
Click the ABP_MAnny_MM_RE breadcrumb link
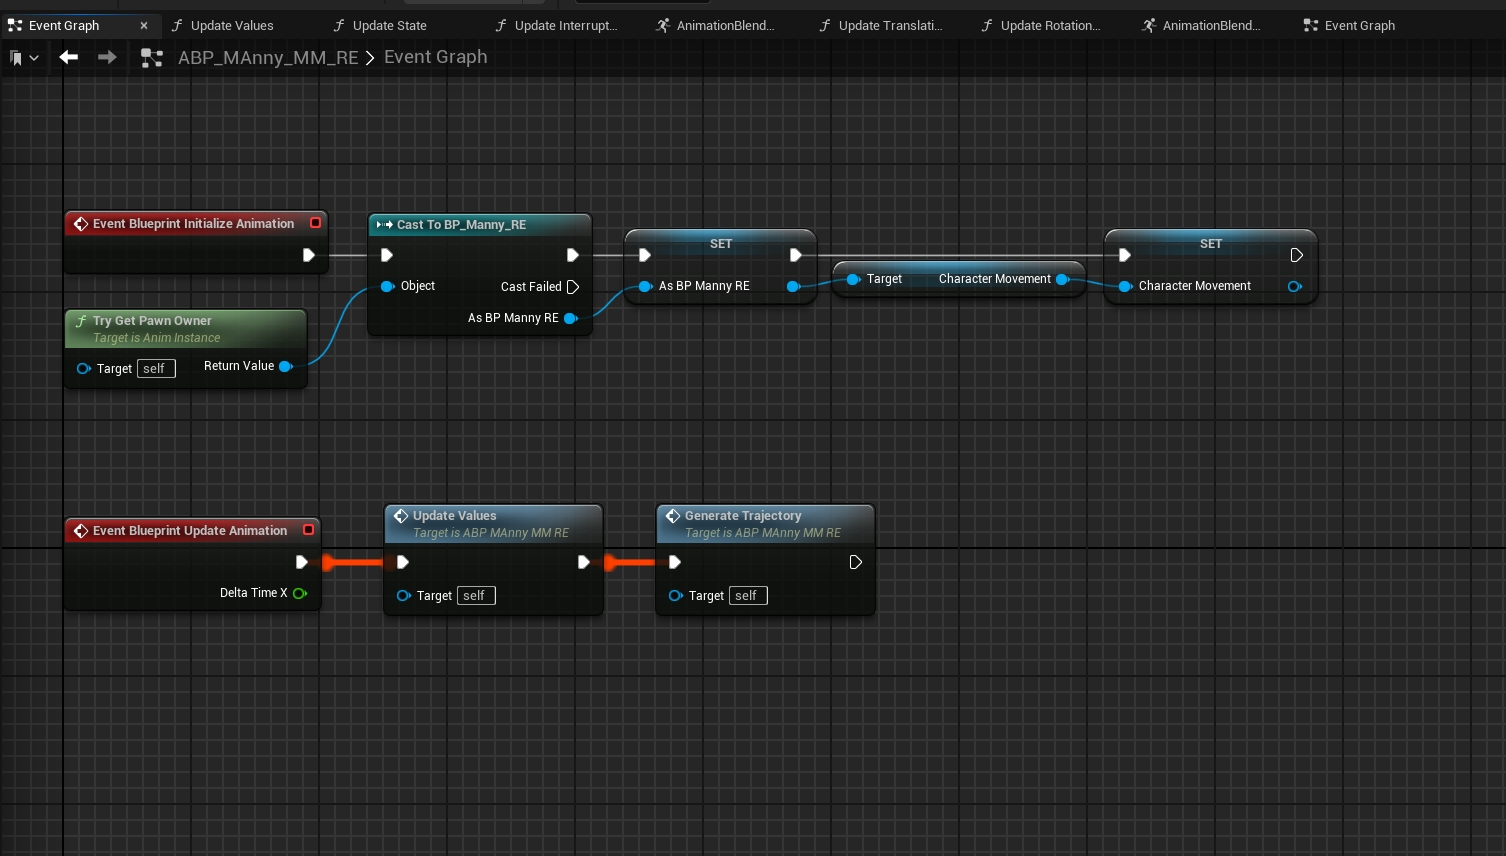click(268, 58)
